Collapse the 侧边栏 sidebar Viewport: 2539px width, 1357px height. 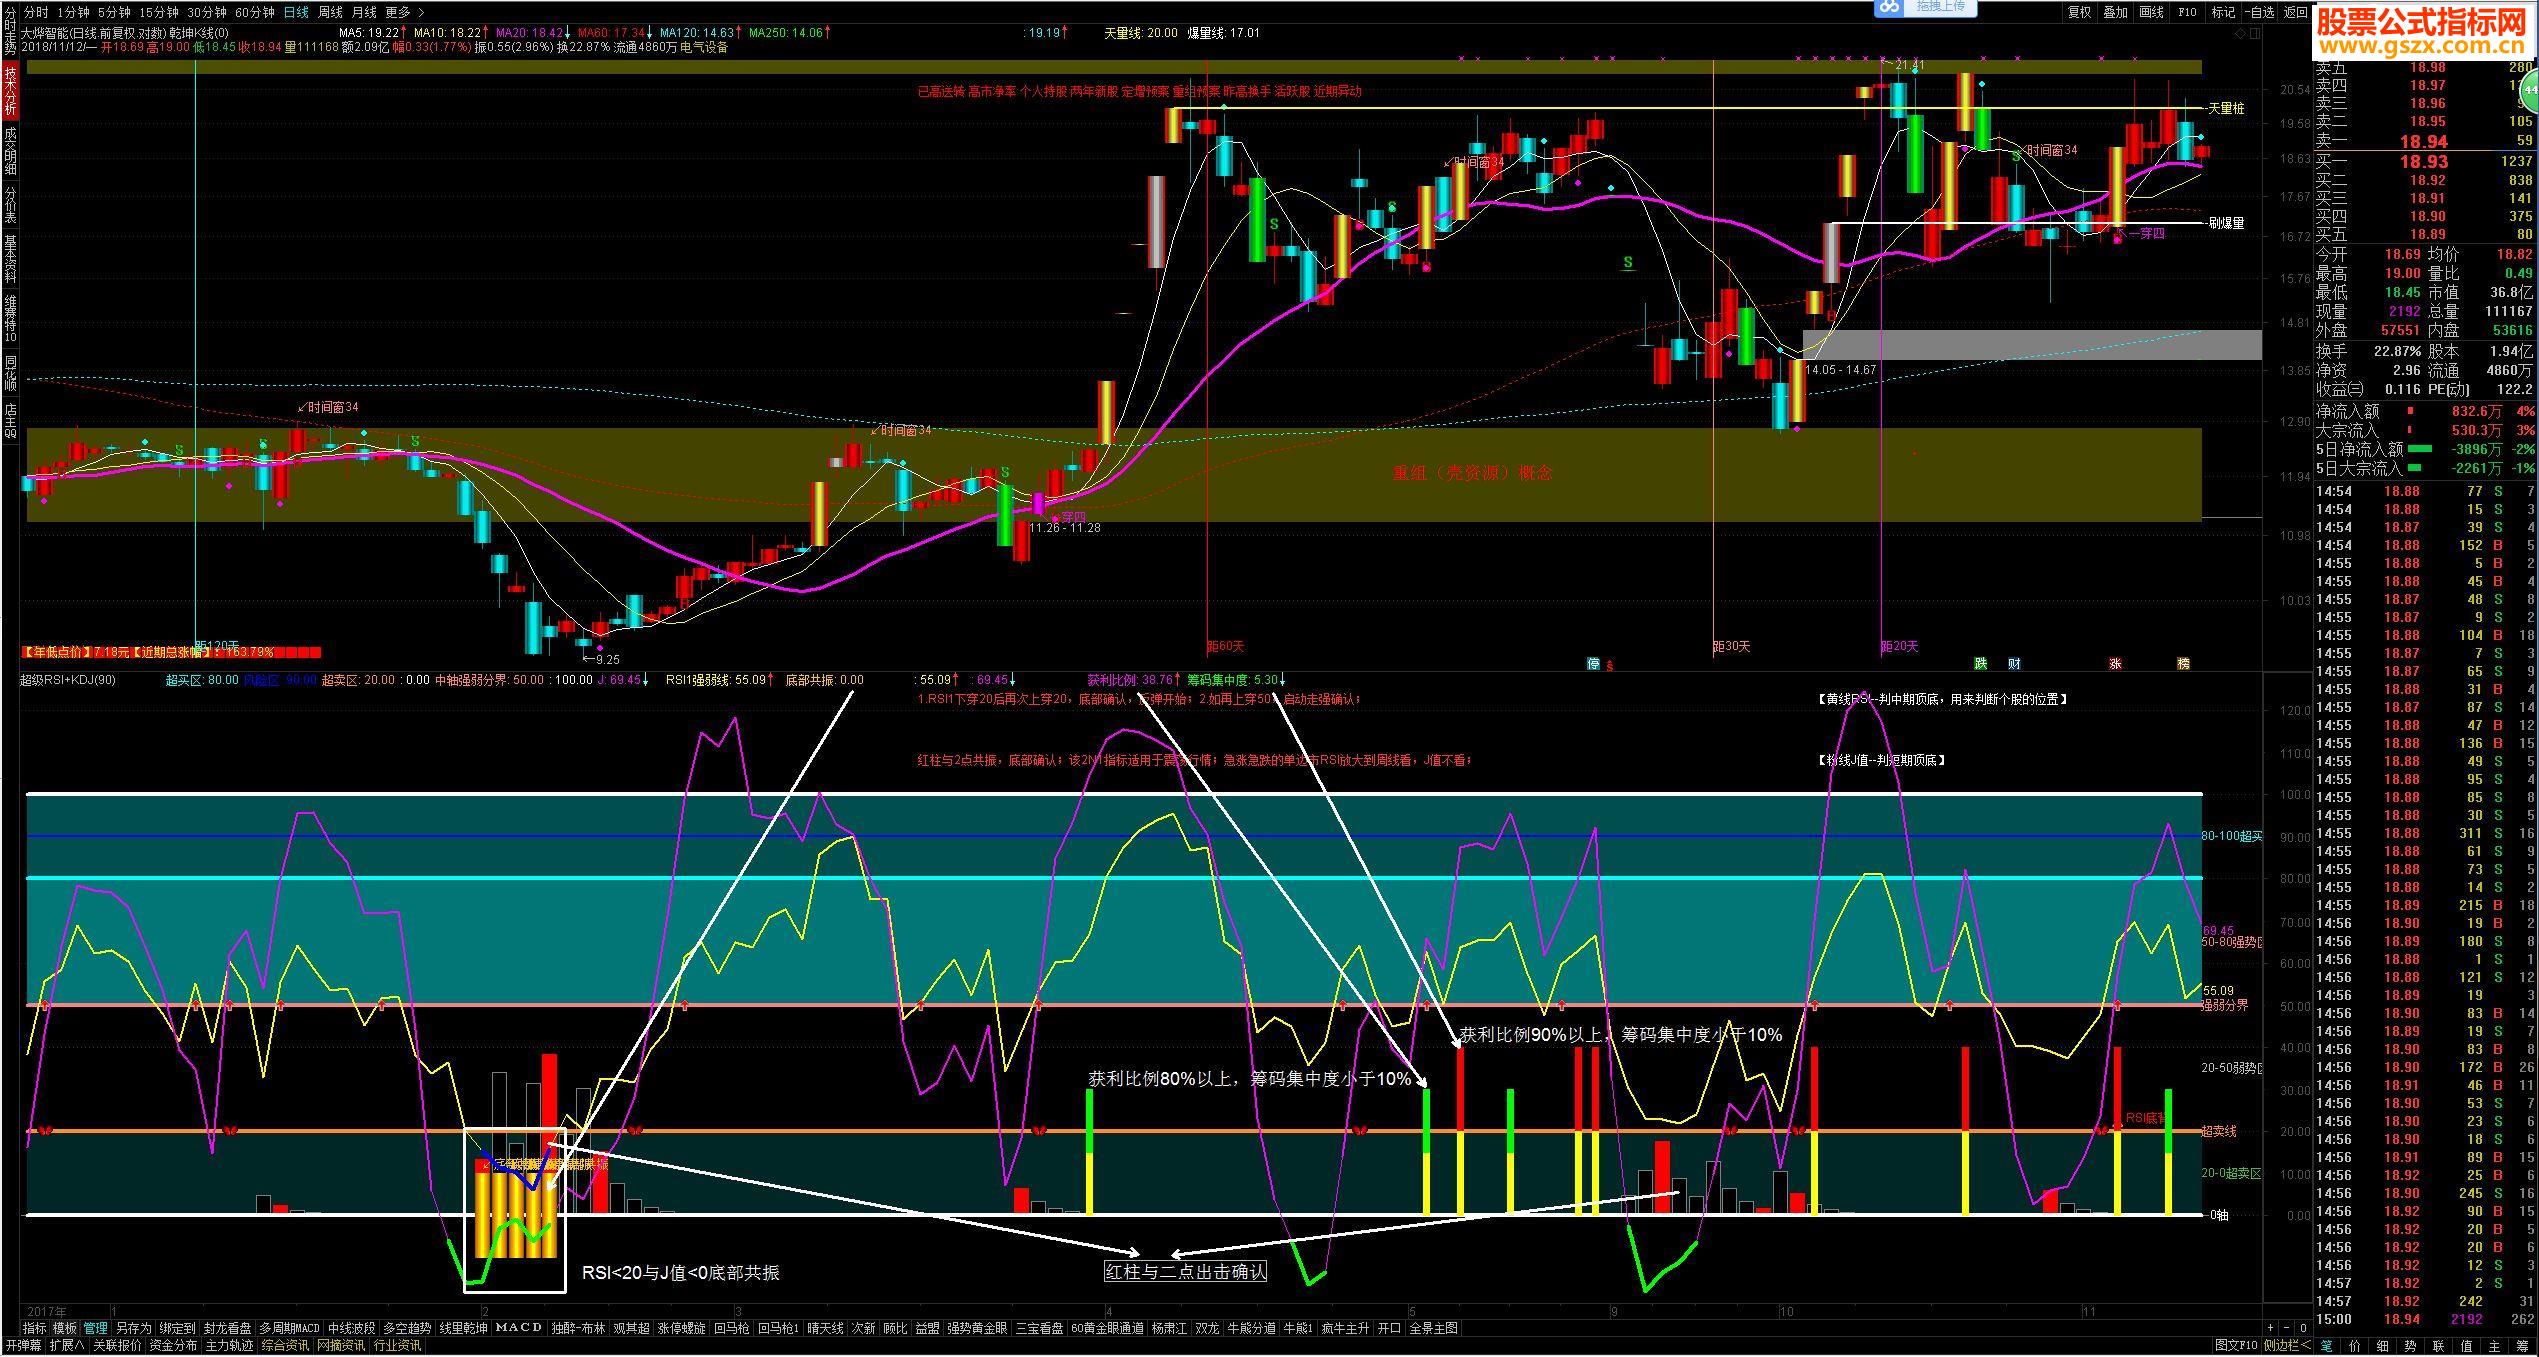click(2287, 1346)
